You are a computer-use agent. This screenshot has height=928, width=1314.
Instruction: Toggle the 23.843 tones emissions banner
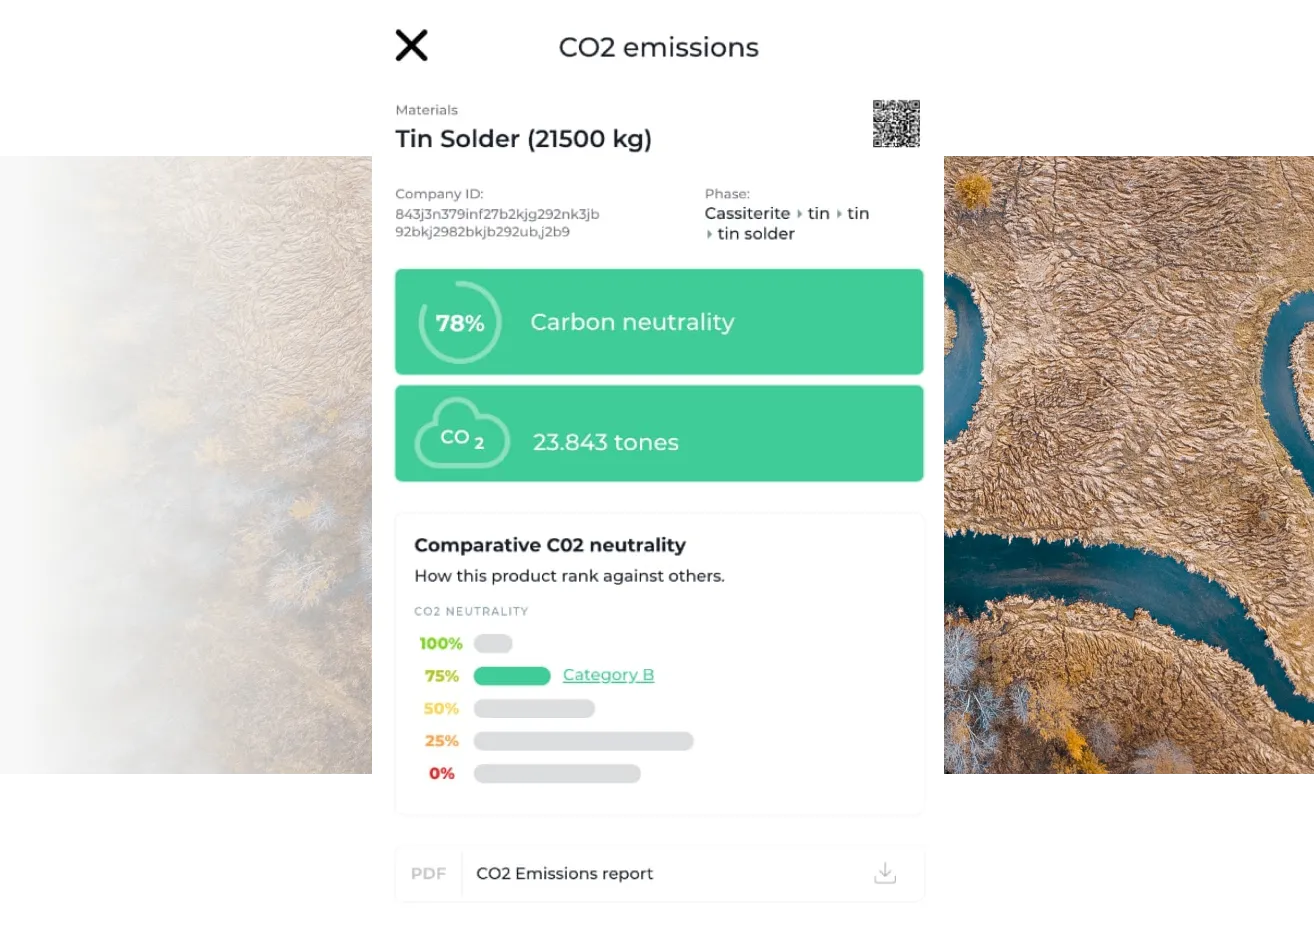coord(660,433)
